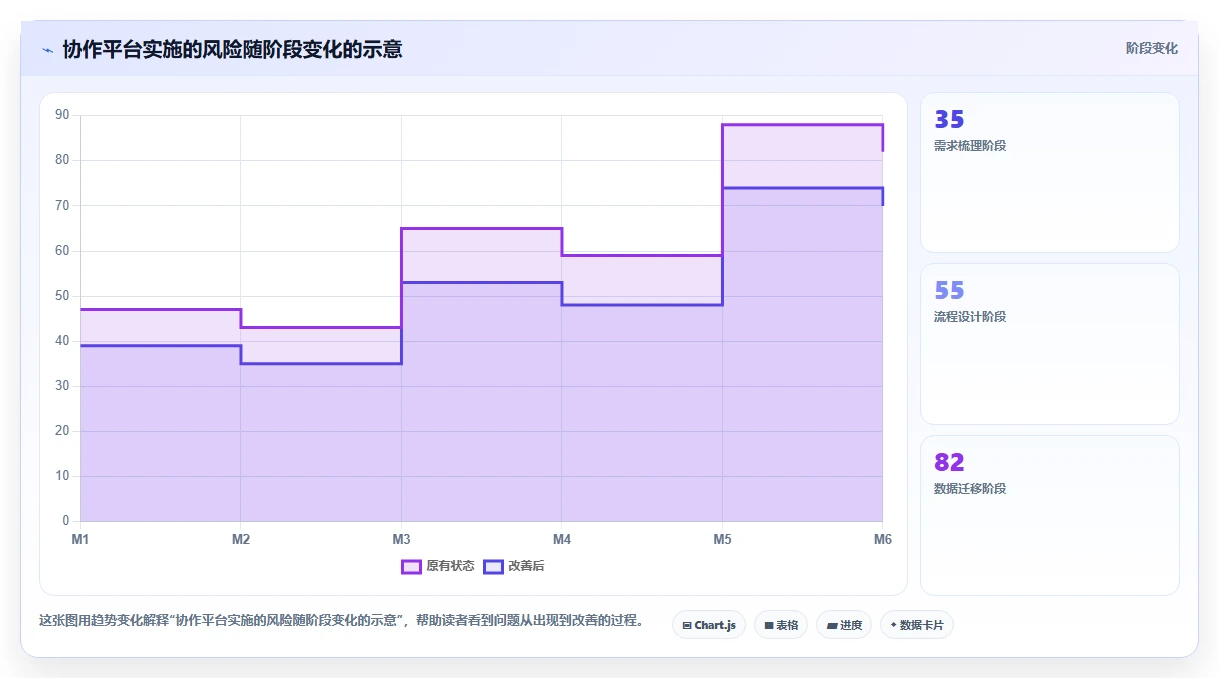Click the Chart.js tag icon
Screen dimensions: 1219x678
687,625
